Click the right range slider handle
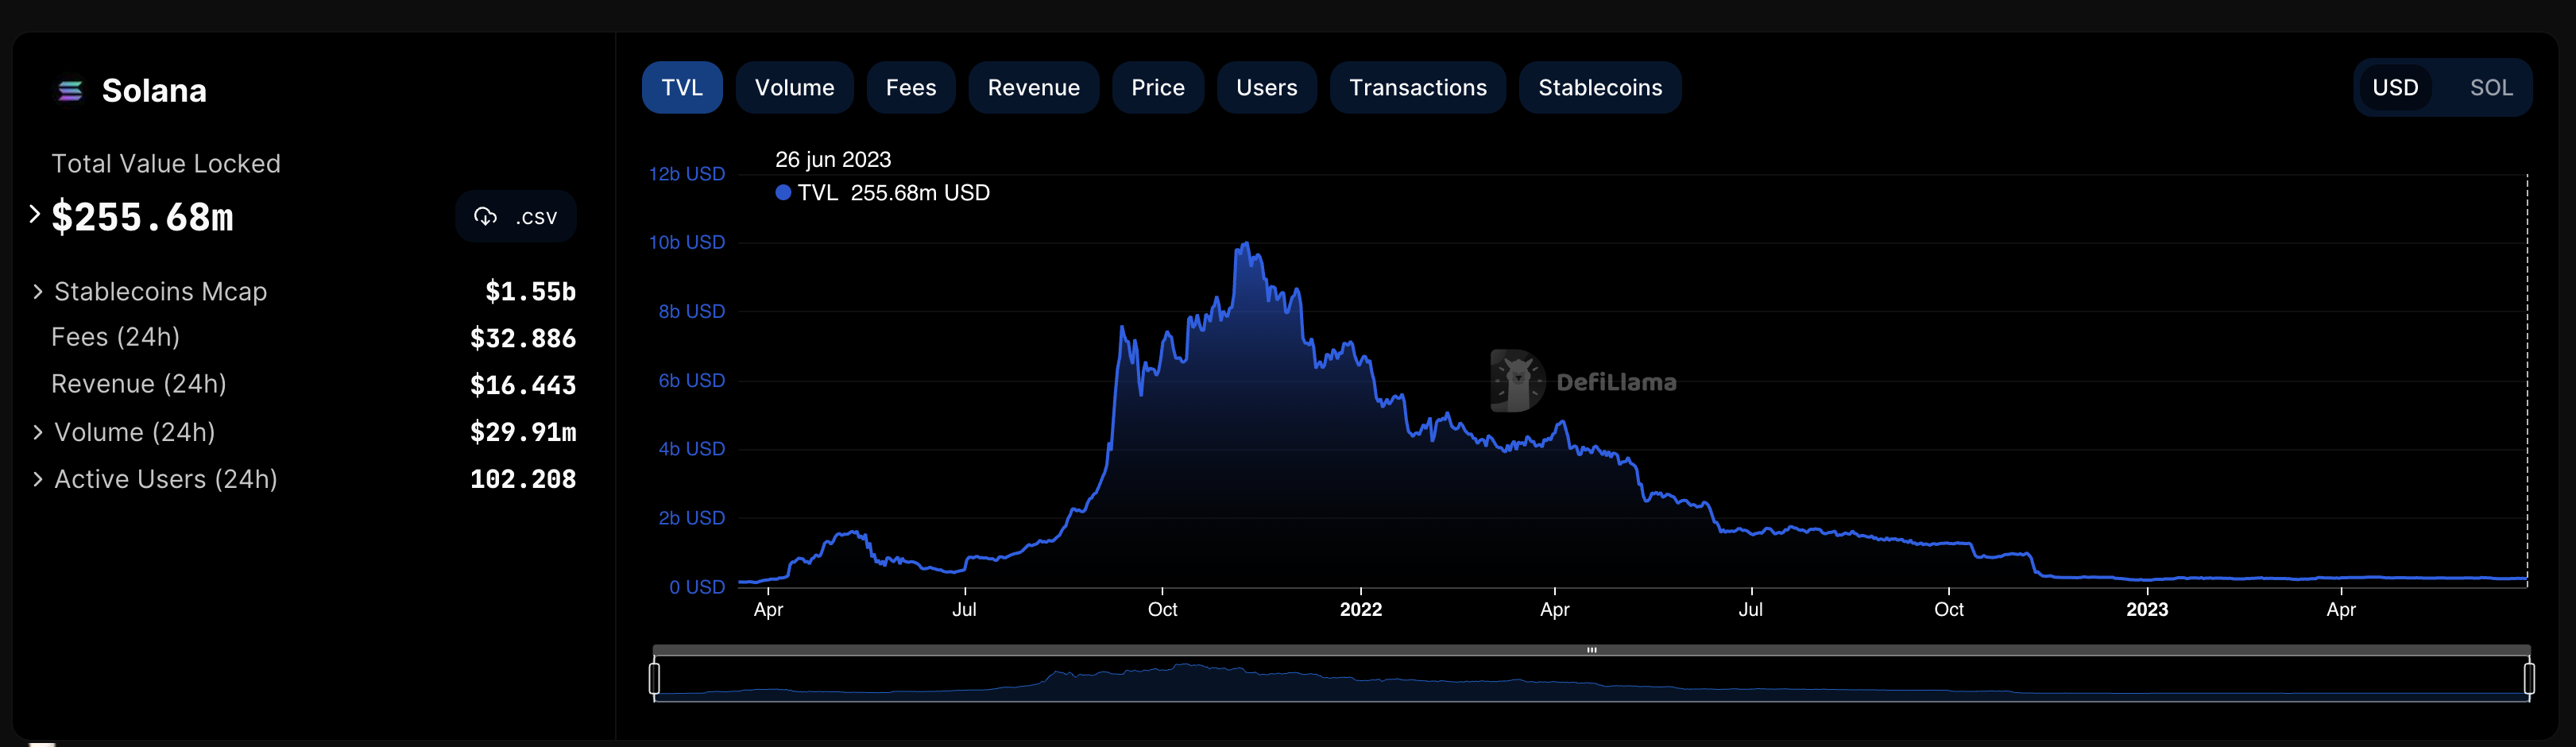This screenshot has height=747, width=2576. point(2529,678)
